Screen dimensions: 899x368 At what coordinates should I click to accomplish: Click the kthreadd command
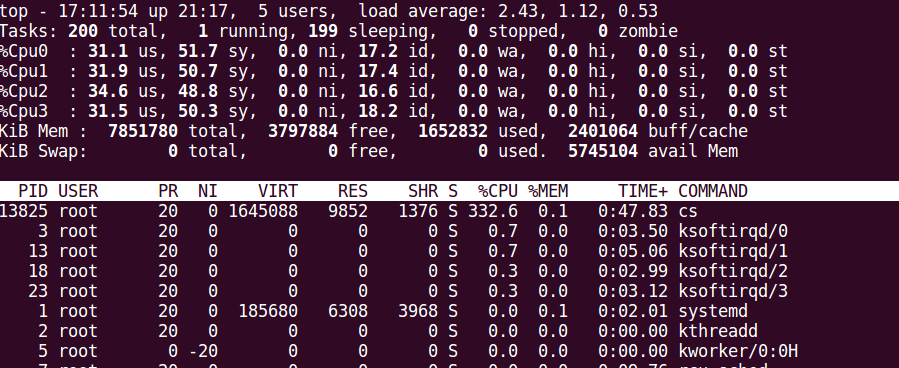[718, 331]
